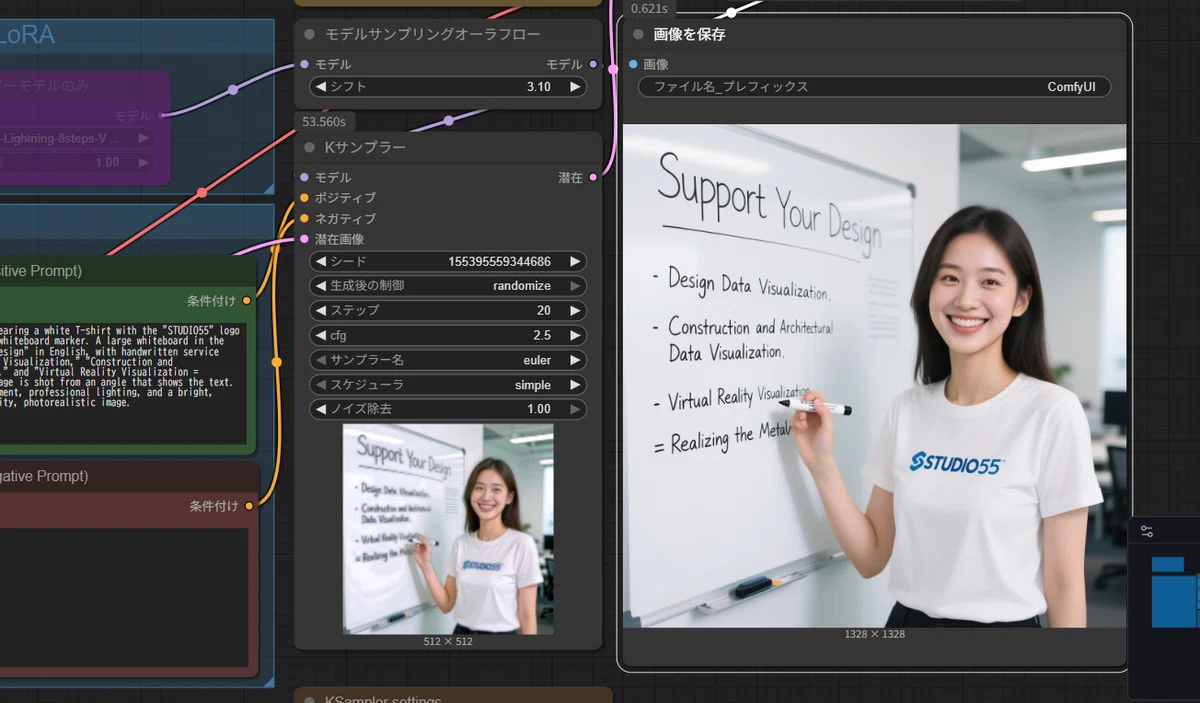Open the sliders settings icon above the minimap
Viewport: 1200px width, 703px height.
tap(1146, 531)
